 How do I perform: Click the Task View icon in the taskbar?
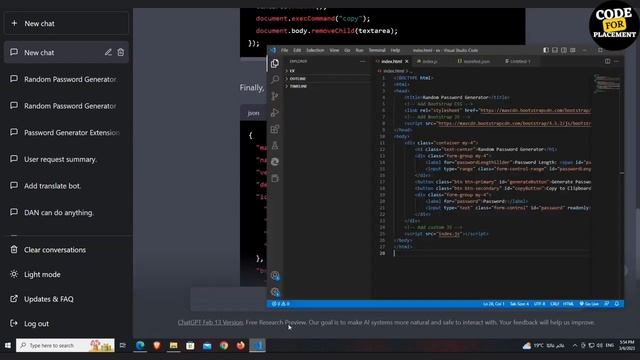point(122,345)
